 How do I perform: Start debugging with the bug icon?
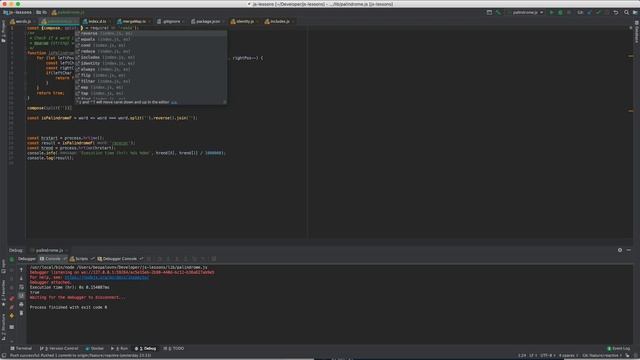pyautogui.click(x=560, y=13)
